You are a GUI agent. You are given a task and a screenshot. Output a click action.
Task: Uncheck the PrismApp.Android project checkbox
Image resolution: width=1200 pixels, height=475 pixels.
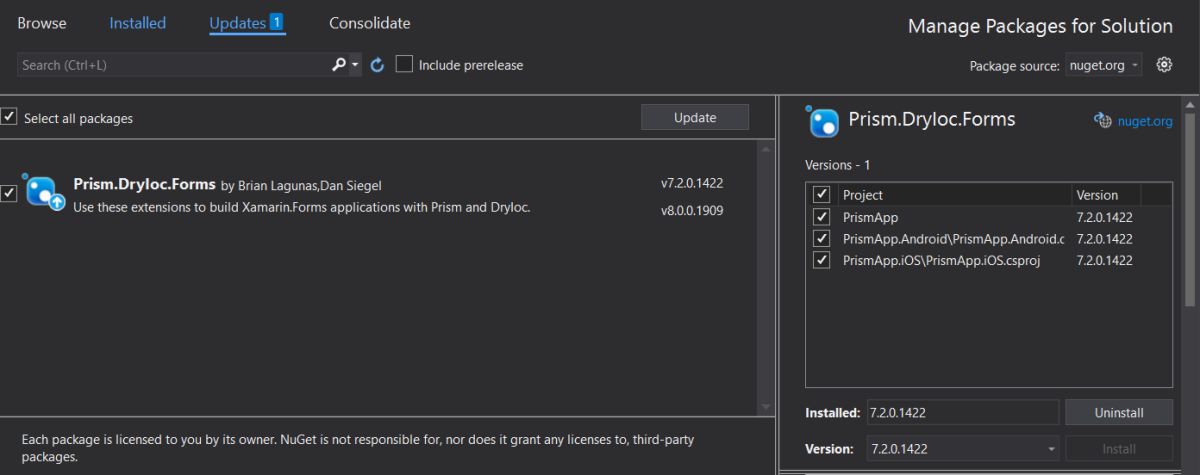(x=822, y=239)
